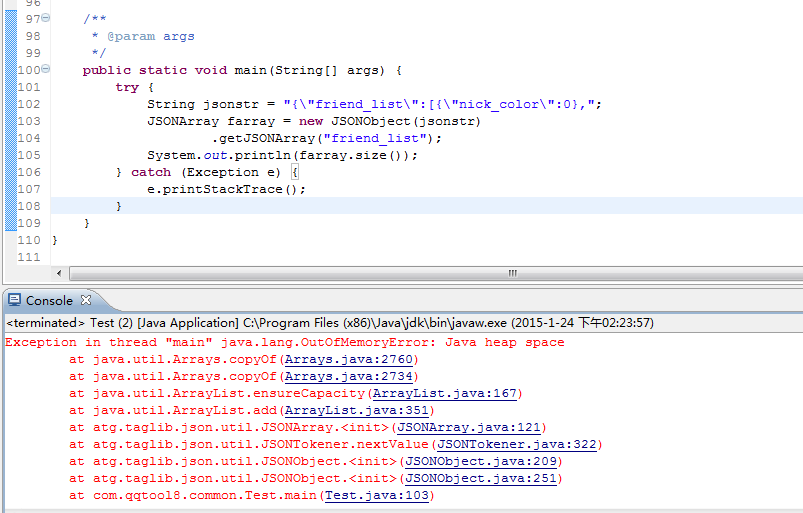803x513 pixels.
Task: Collapse the main method fold at line 100
Action: pos(46,70)
